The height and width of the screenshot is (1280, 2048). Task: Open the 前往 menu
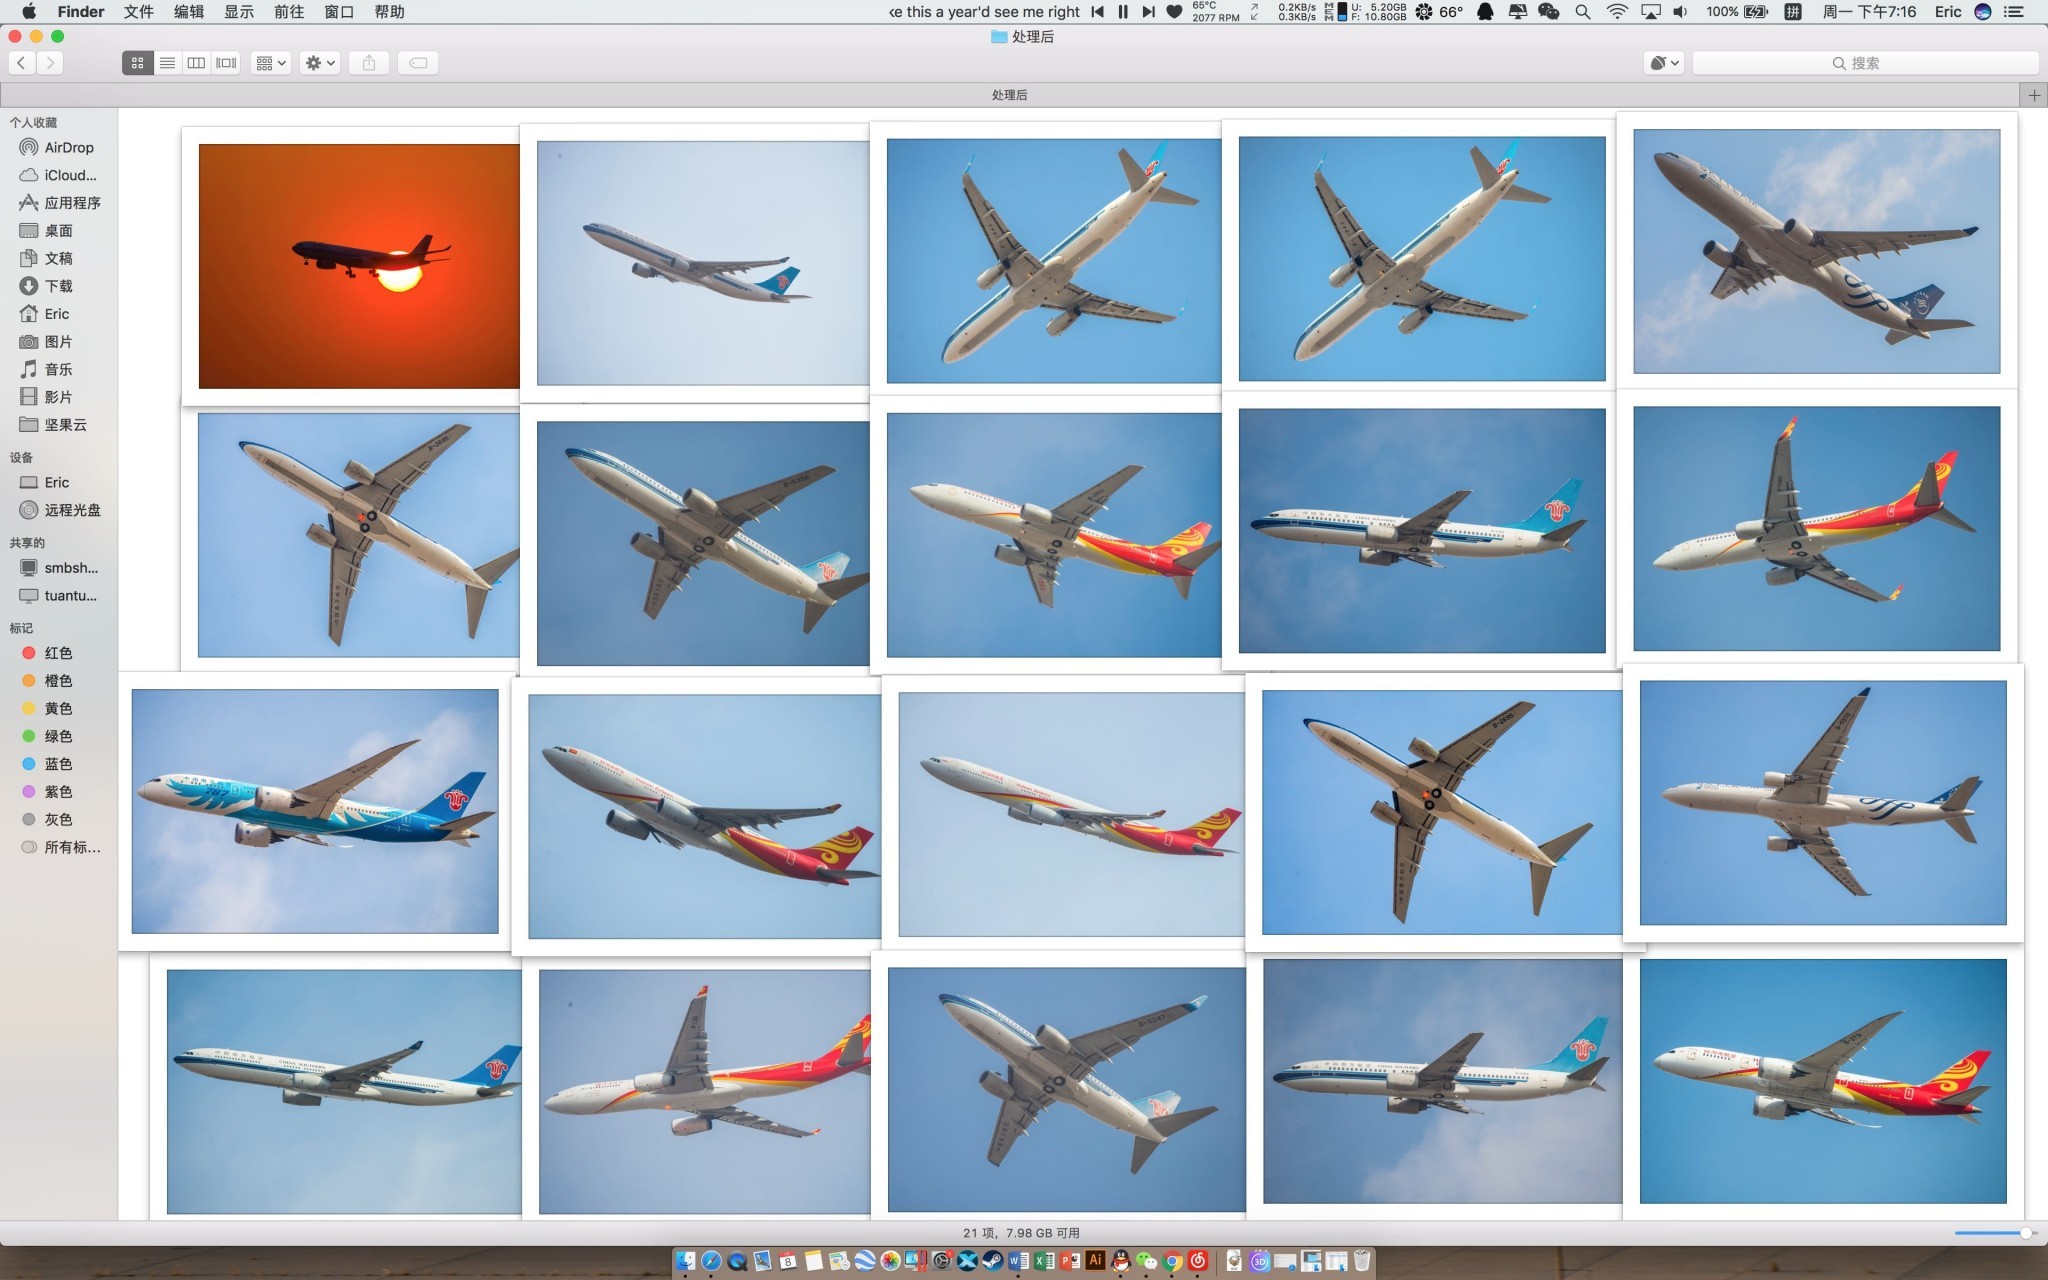point(289,12)
